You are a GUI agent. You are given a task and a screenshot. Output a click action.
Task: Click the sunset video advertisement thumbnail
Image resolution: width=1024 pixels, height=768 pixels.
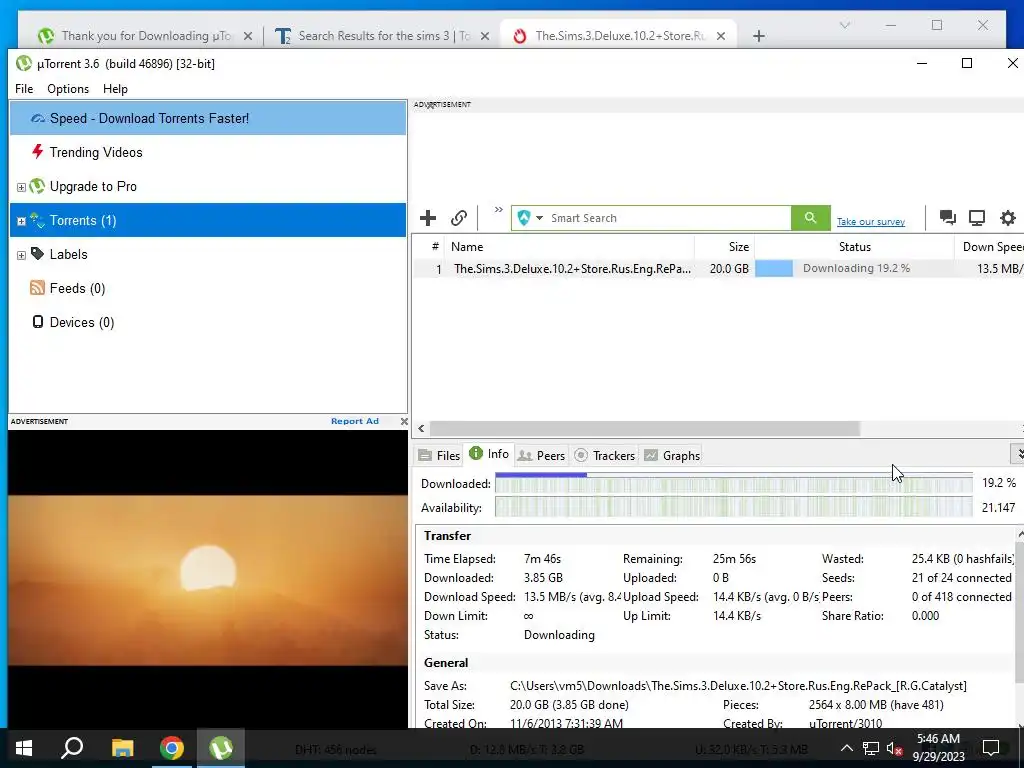[x=208, y=579]
